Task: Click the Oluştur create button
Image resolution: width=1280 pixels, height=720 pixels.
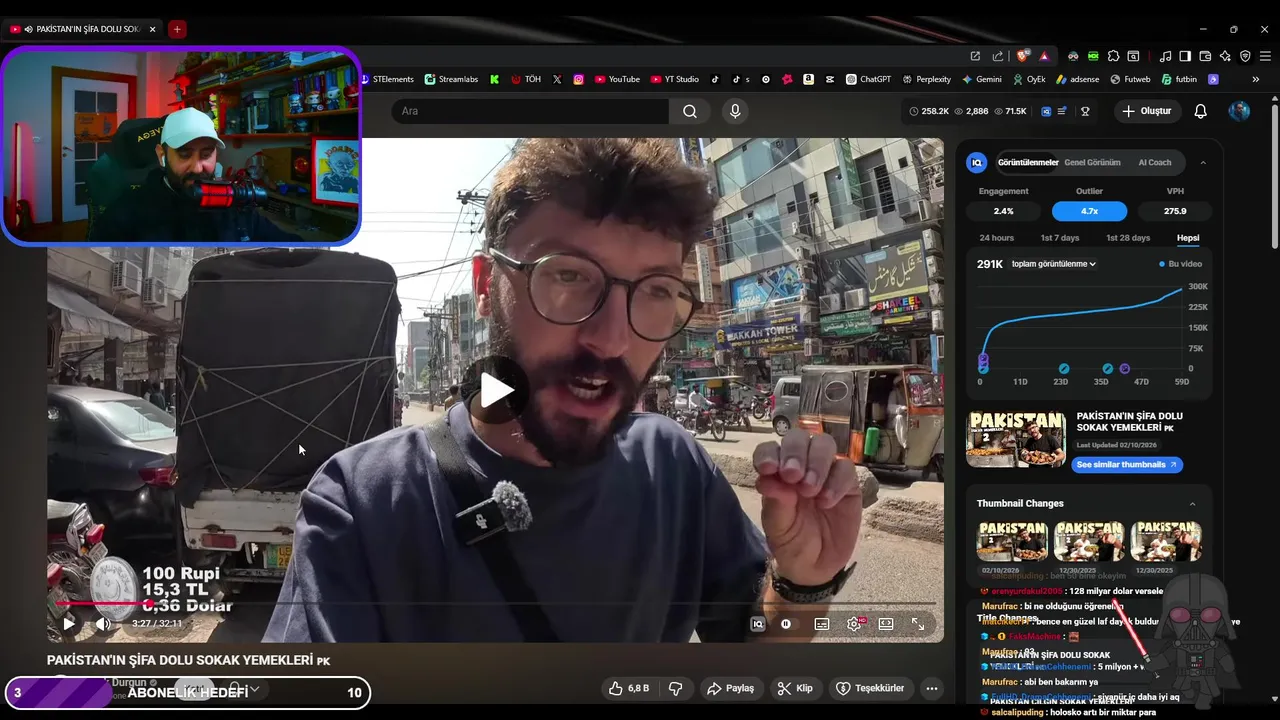Action: 1146,111
